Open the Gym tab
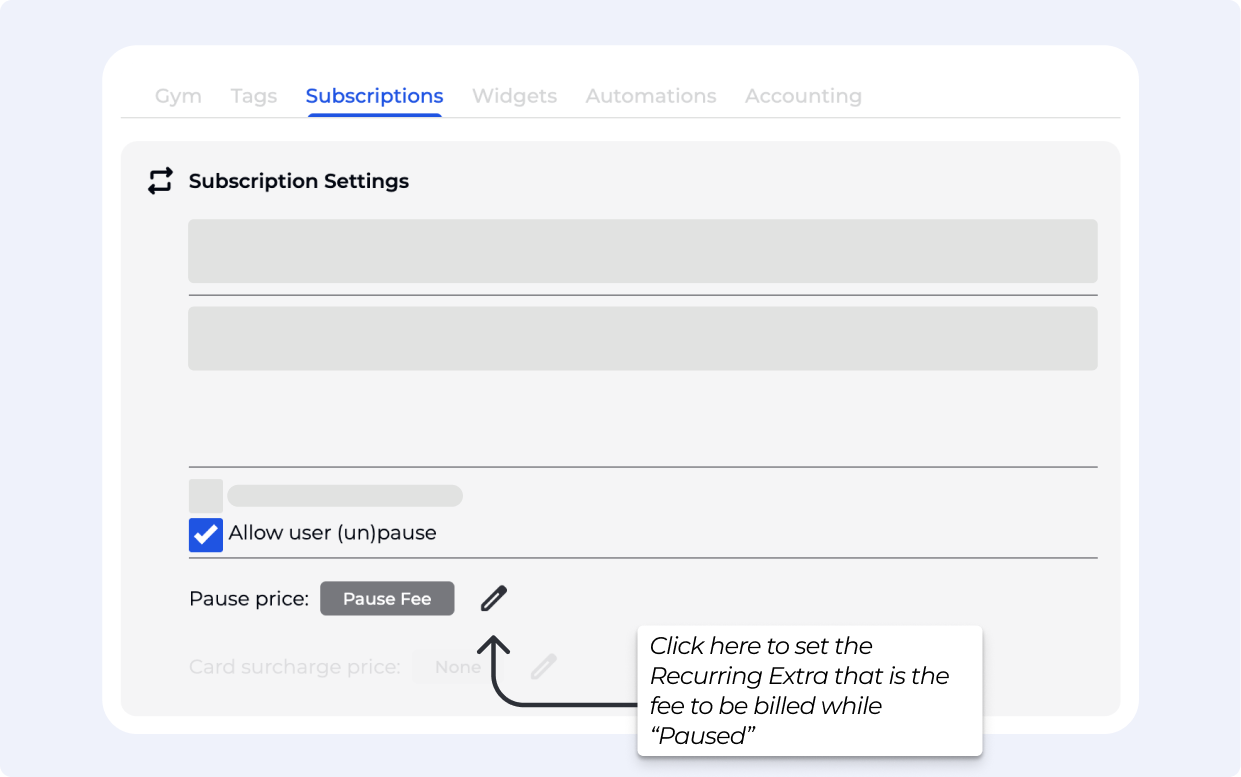The image size is (1241, 777). (178, 96)
